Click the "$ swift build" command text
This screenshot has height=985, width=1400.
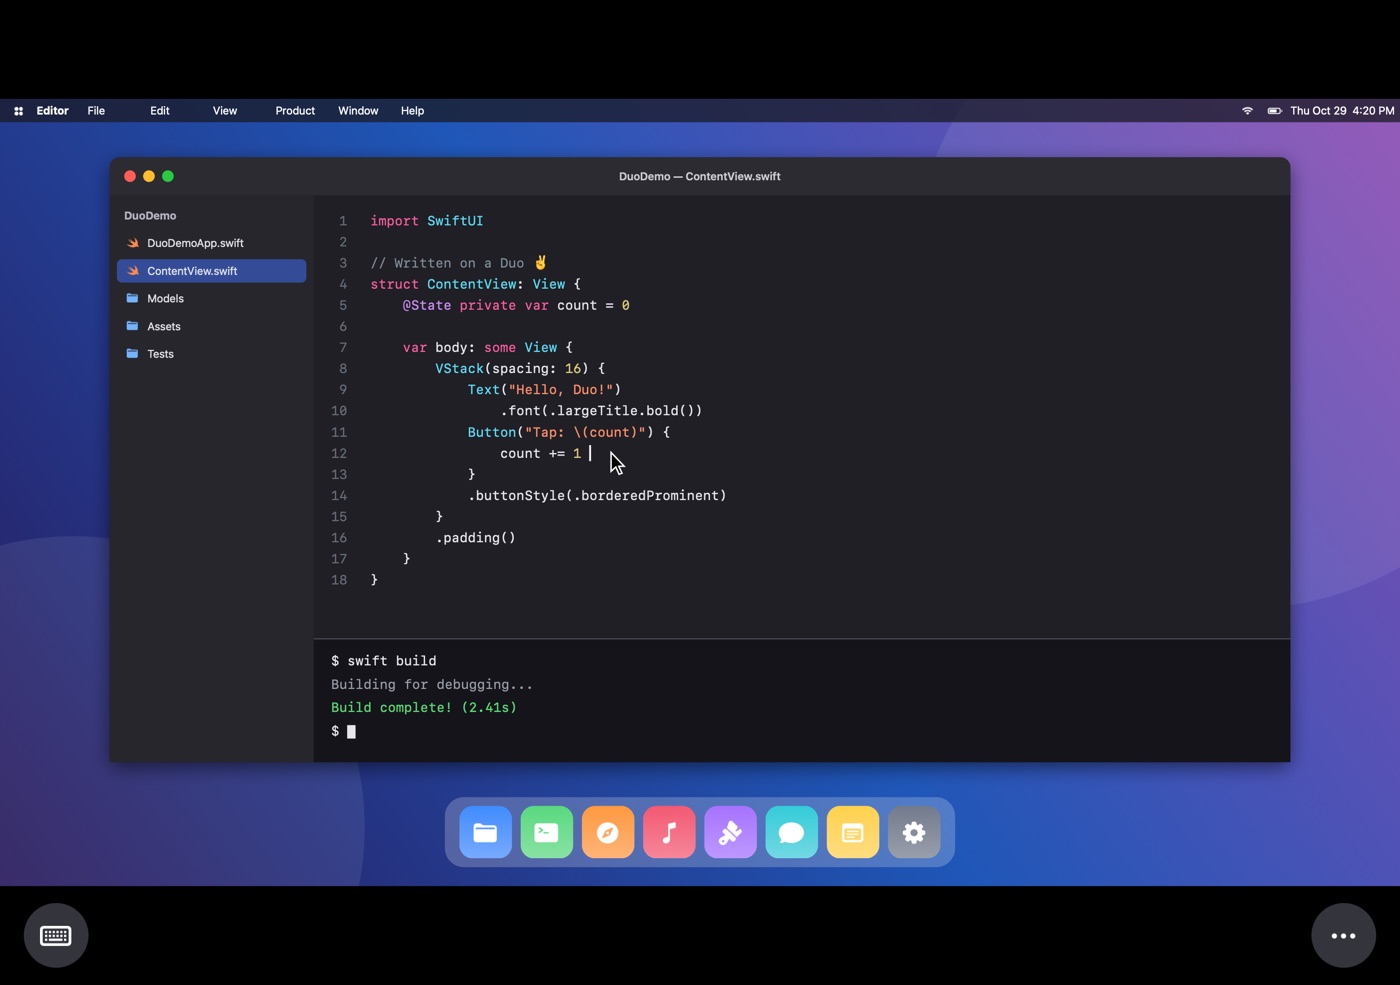click(384, 661)
